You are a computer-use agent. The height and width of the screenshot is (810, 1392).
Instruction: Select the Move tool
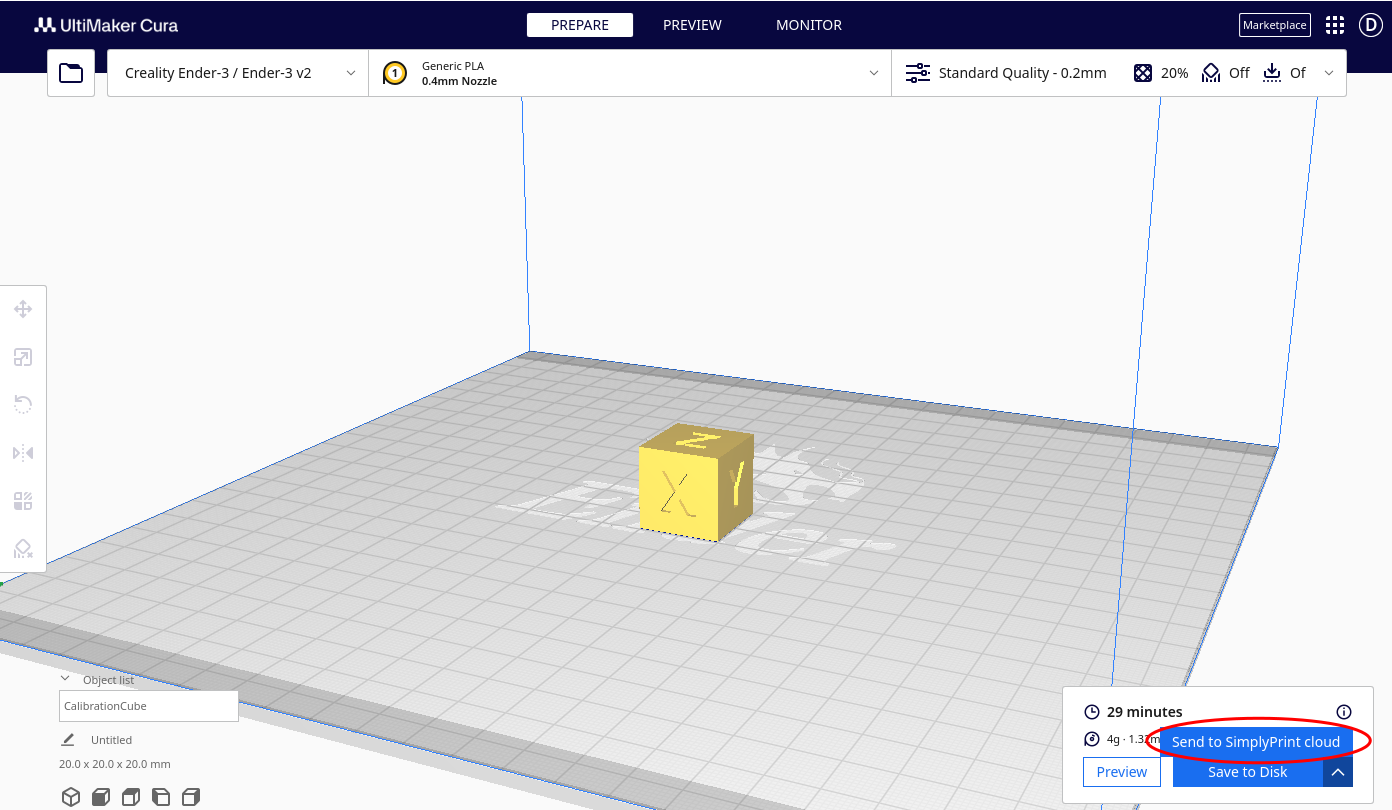coord(23,309)
